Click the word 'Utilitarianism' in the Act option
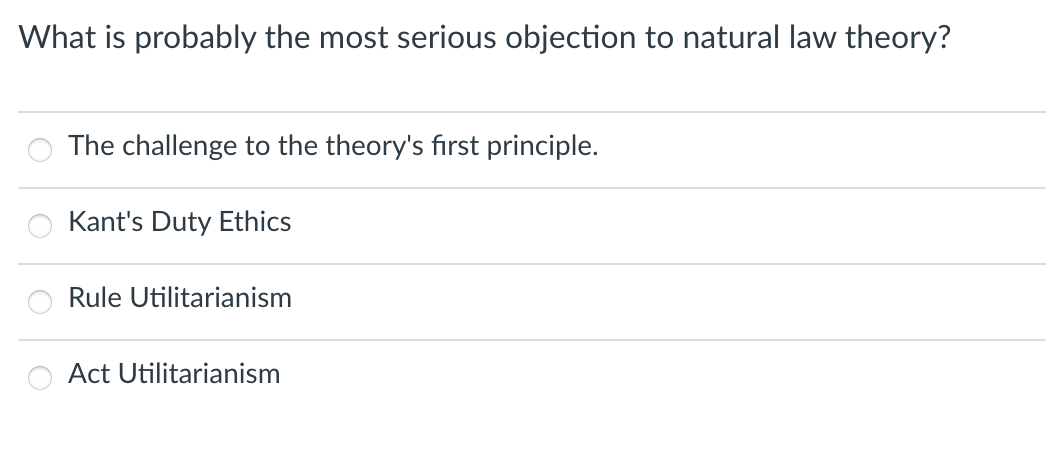 [199, 374]
